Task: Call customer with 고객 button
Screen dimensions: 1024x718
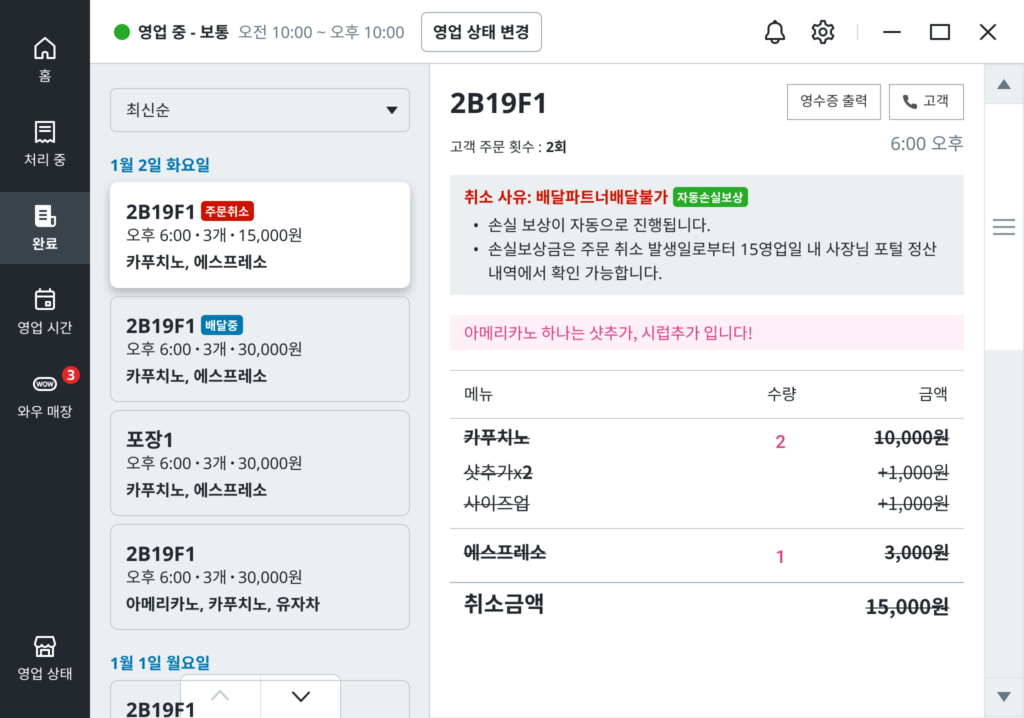Action: (x=926, y=101)
